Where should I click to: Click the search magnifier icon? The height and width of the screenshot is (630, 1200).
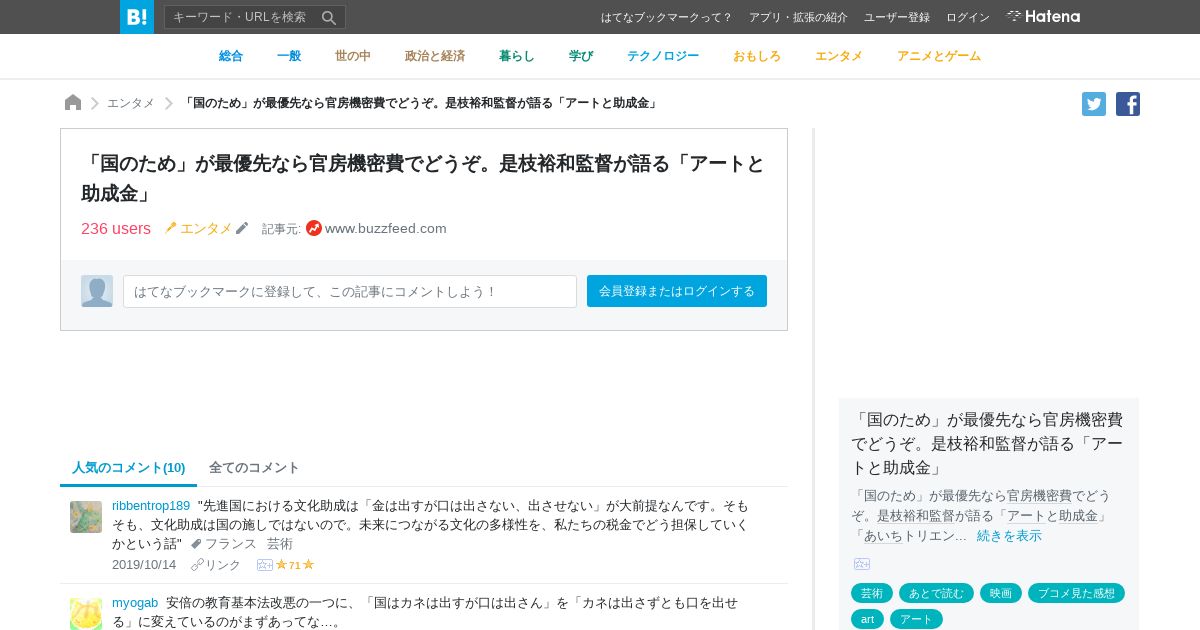[329, 17]
